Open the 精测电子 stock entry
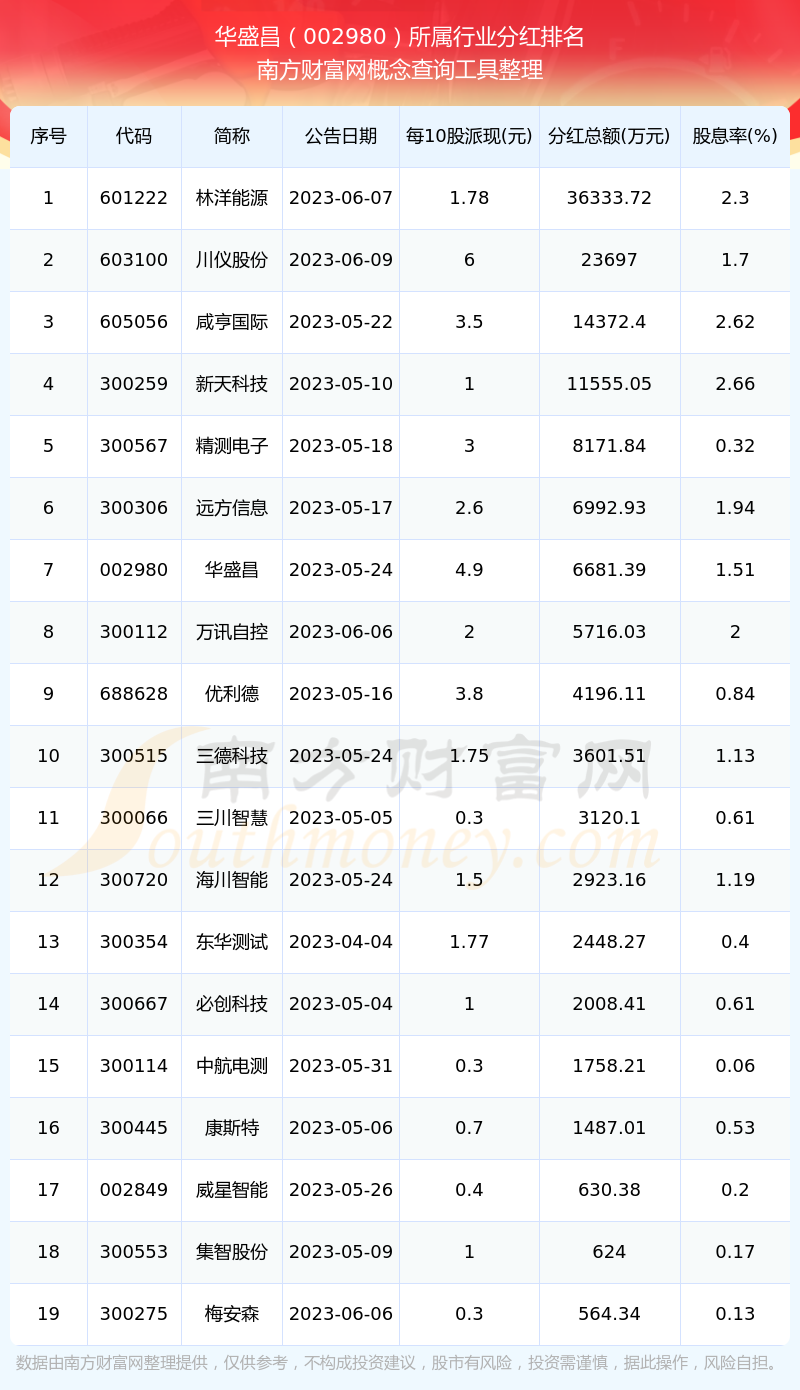Viewport: 800px width, 1390px height. pyautogui.click(x=232, y=446)
